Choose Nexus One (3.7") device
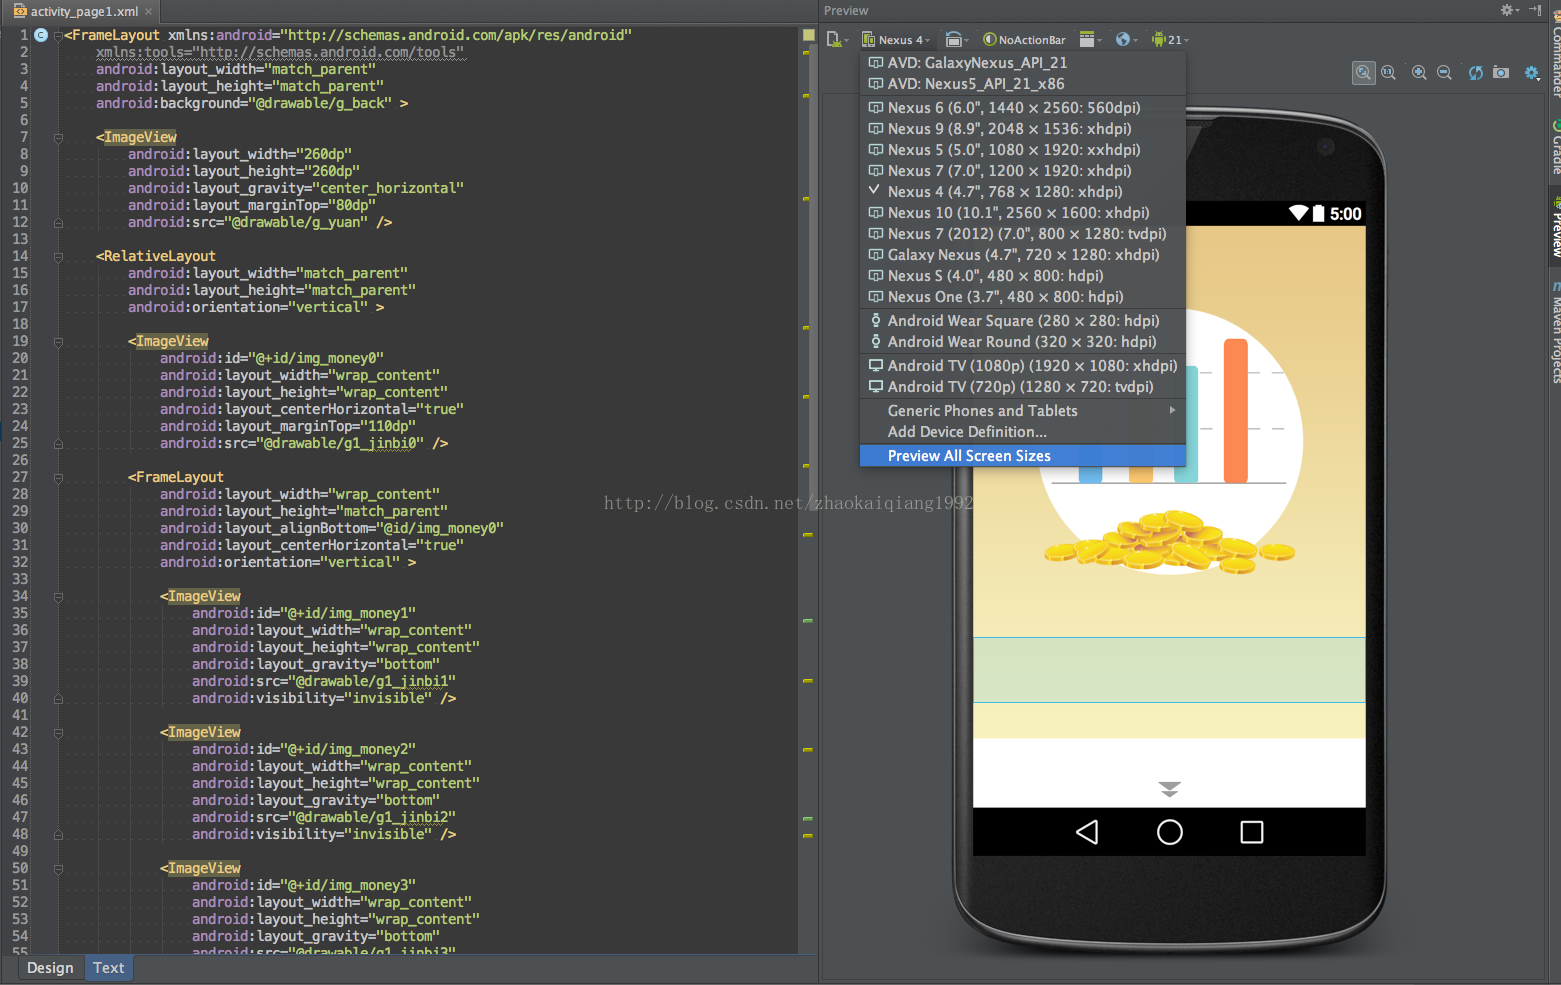 point(1022,297)
